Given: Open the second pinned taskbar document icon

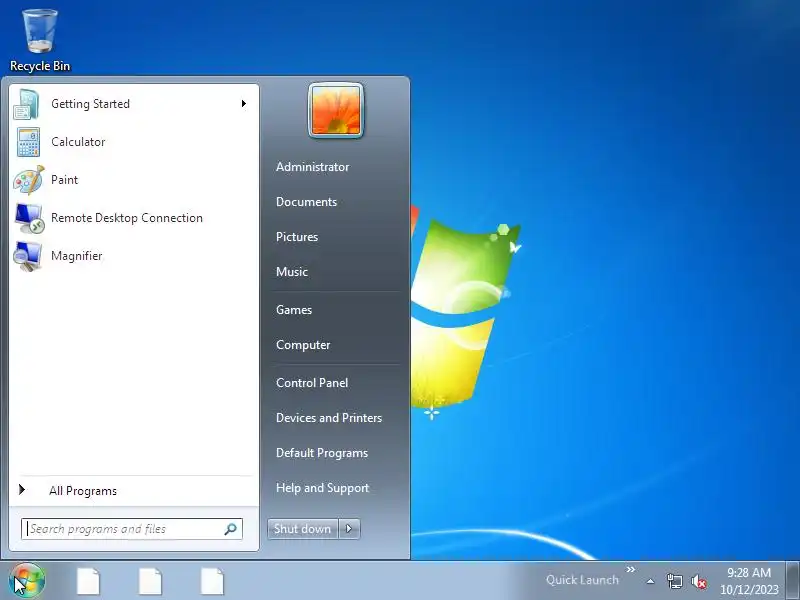Looking at the screenshot, I should click(151, 581).
